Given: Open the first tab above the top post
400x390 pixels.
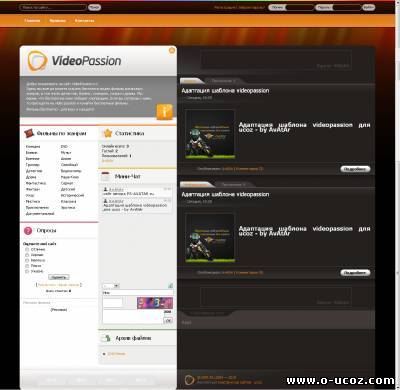Looking at the screenshot, I should tap(191, 81).
